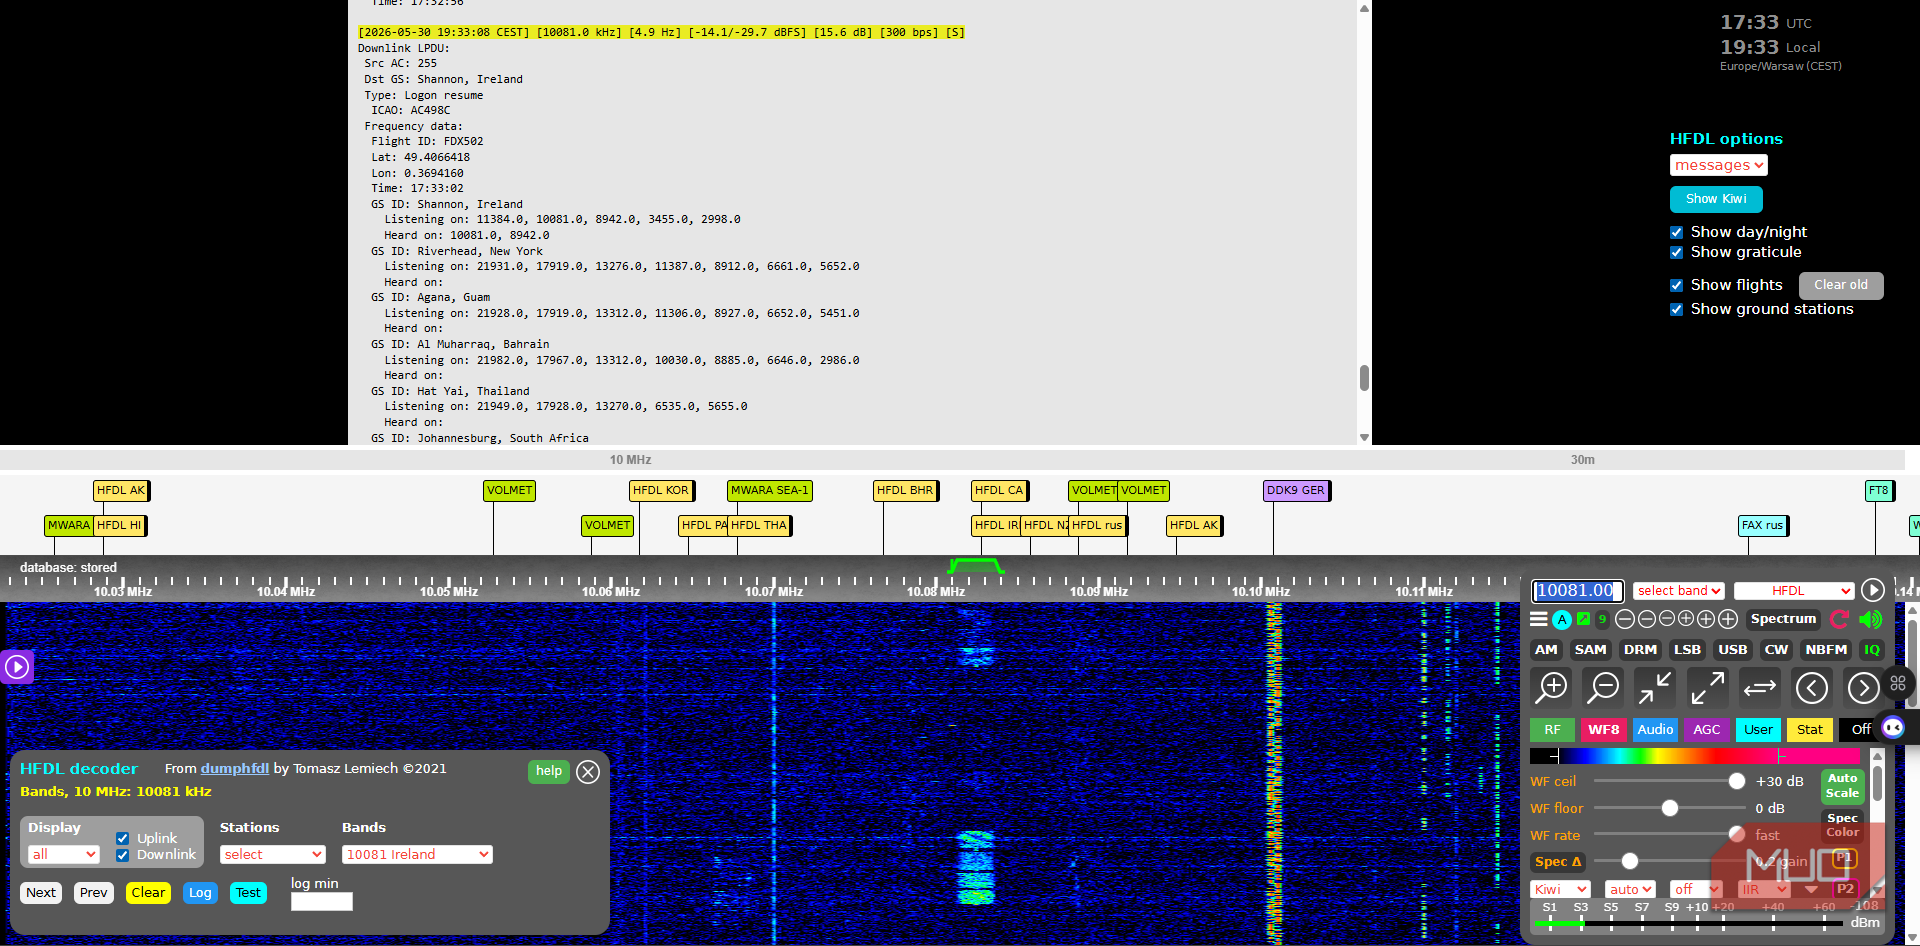The image size is (1920, 946).
Task: Switch to the Audio tab
Action: point(1655,730)
